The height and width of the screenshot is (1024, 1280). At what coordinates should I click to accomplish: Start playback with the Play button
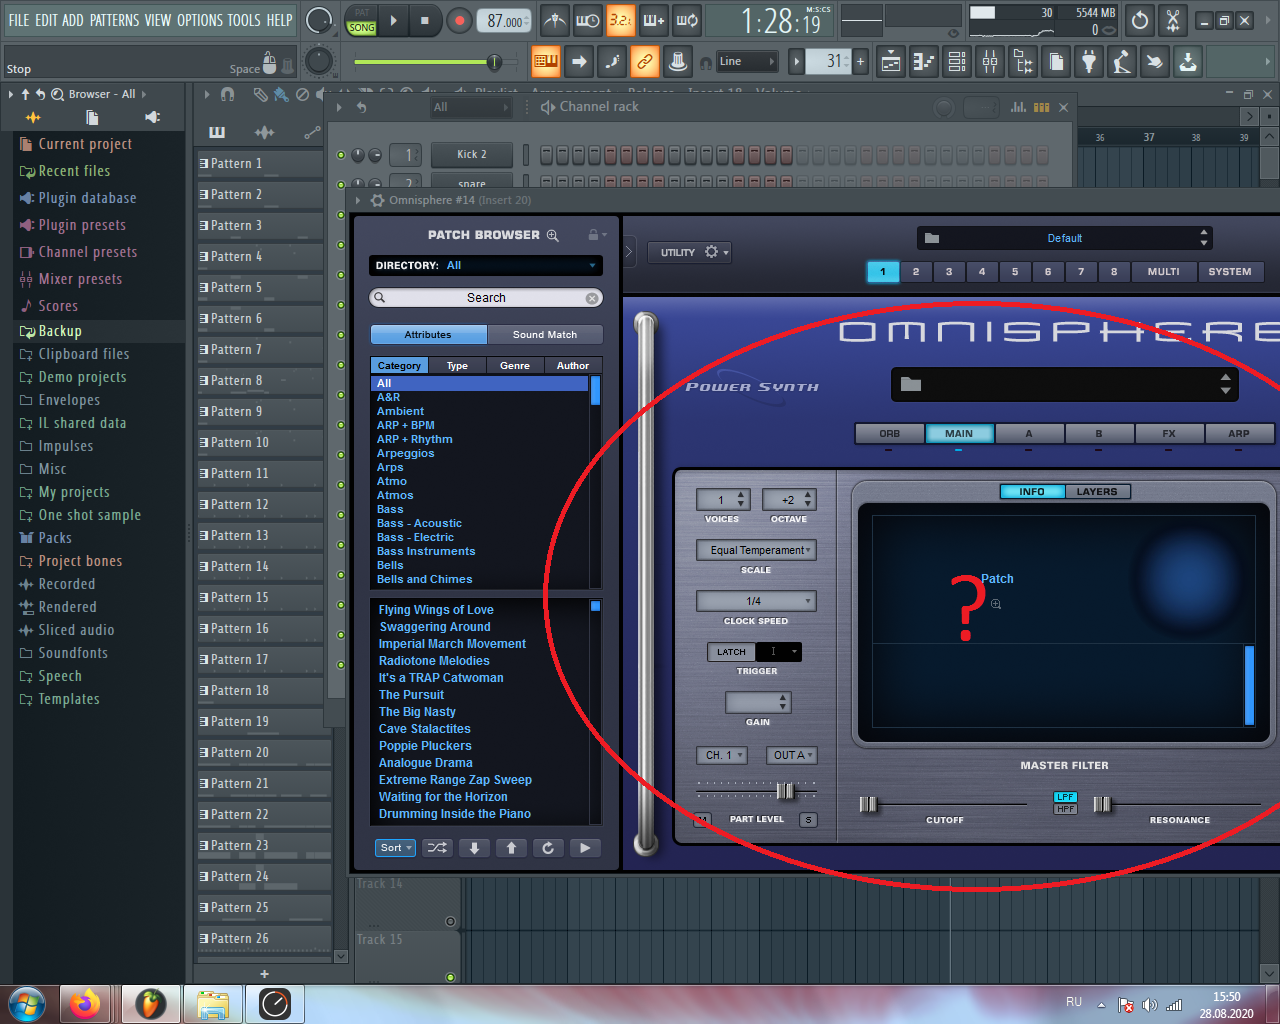click(x=393, y=20)
